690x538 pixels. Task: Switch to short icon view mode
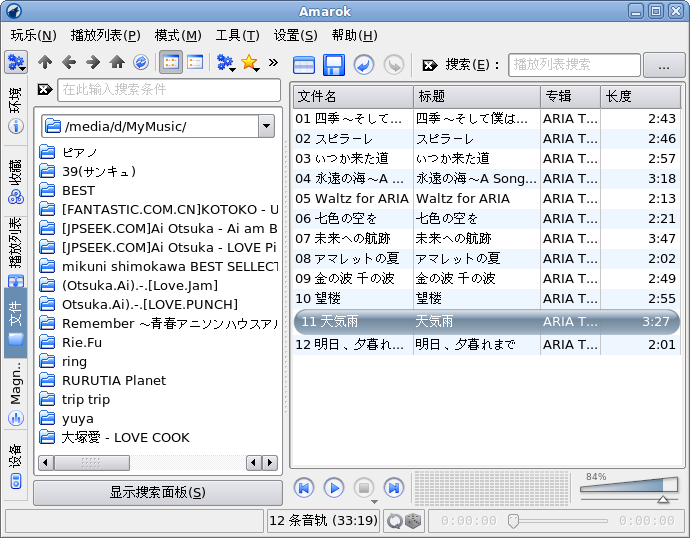171,62
